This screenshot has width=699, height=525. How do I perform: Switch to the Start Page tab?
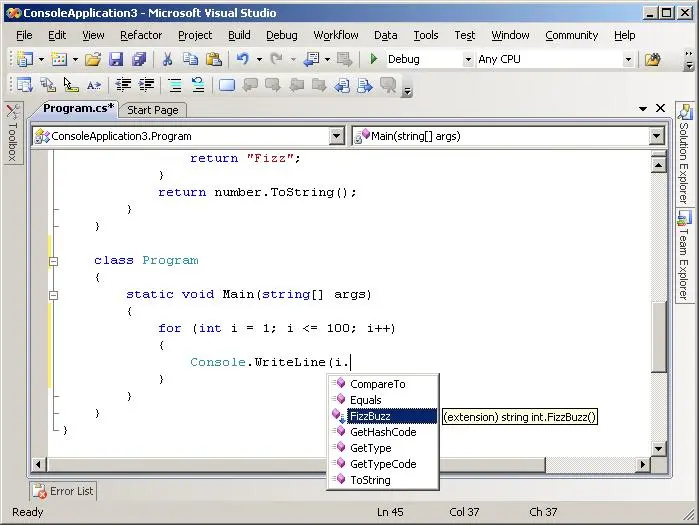[152, 110]
